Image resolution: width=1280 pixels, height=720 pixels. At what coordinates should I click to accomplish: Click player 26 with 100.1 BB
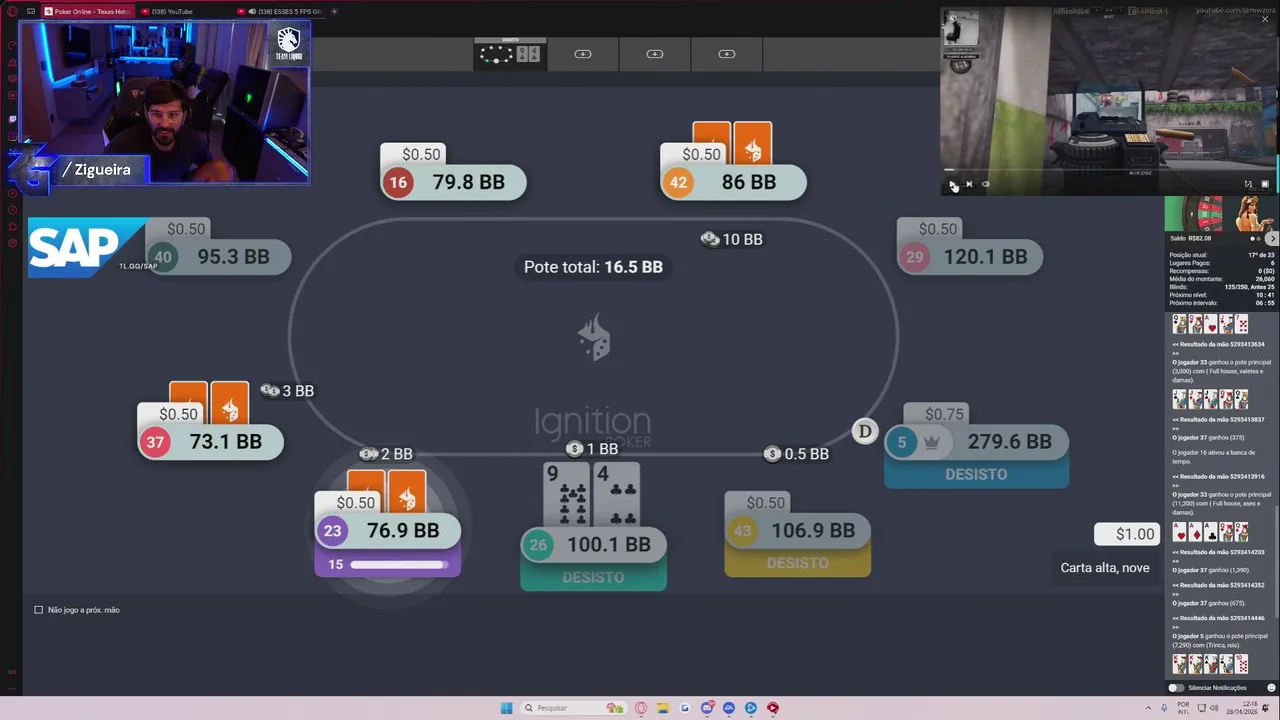pos(594,545)
